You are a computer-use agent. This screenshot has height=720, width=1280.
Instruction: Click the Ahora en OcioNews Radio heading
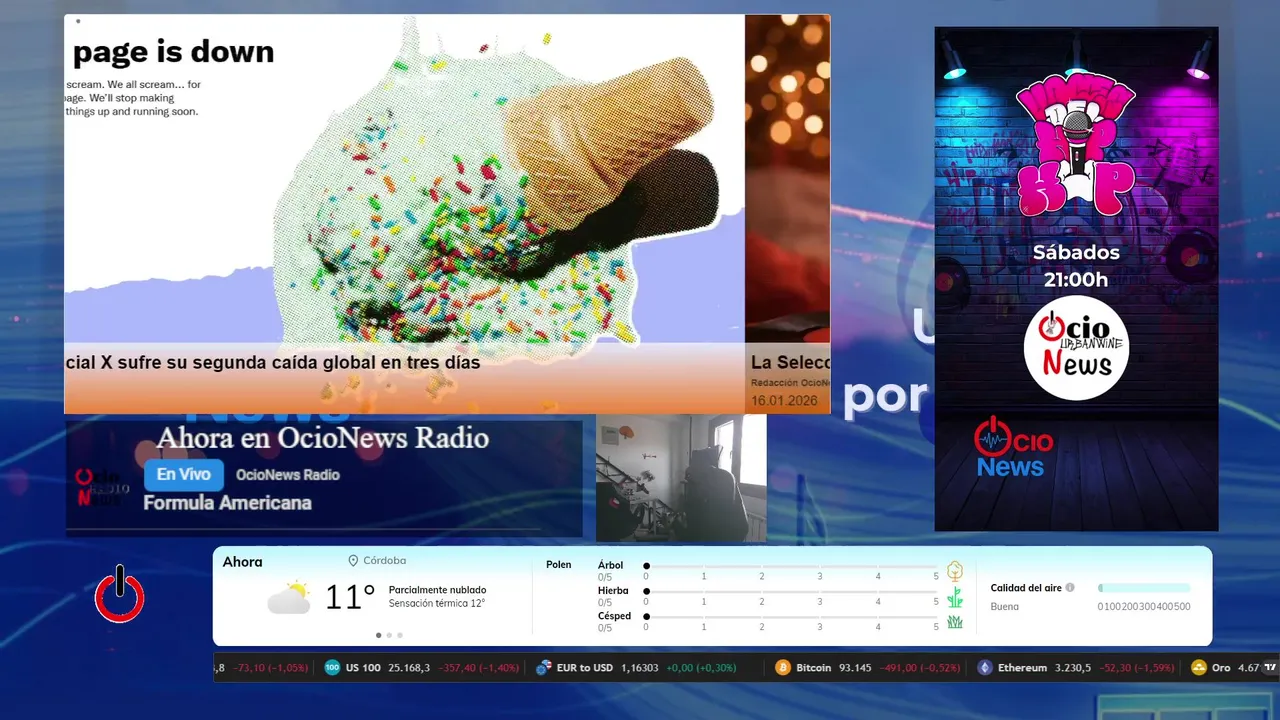[322, 438]
